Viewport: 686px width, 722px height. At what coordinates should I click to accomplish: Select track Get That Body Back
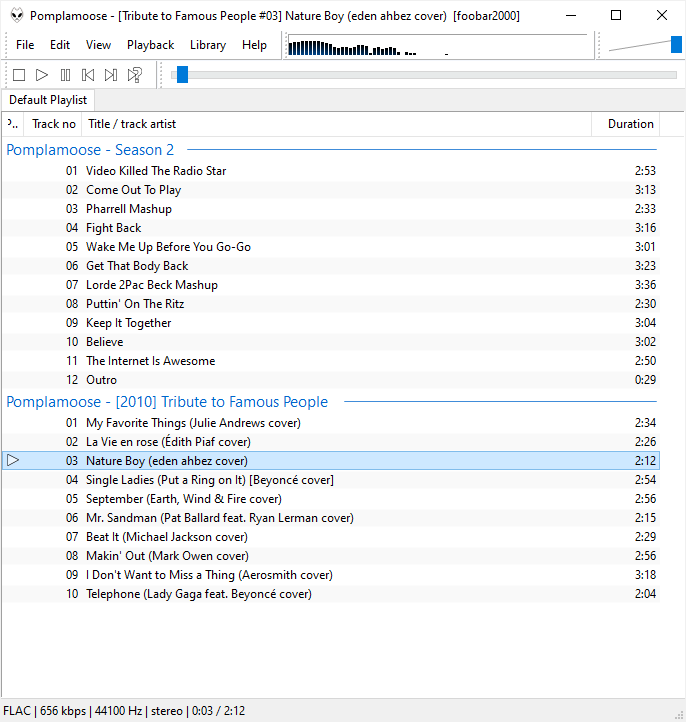[331, 266]
